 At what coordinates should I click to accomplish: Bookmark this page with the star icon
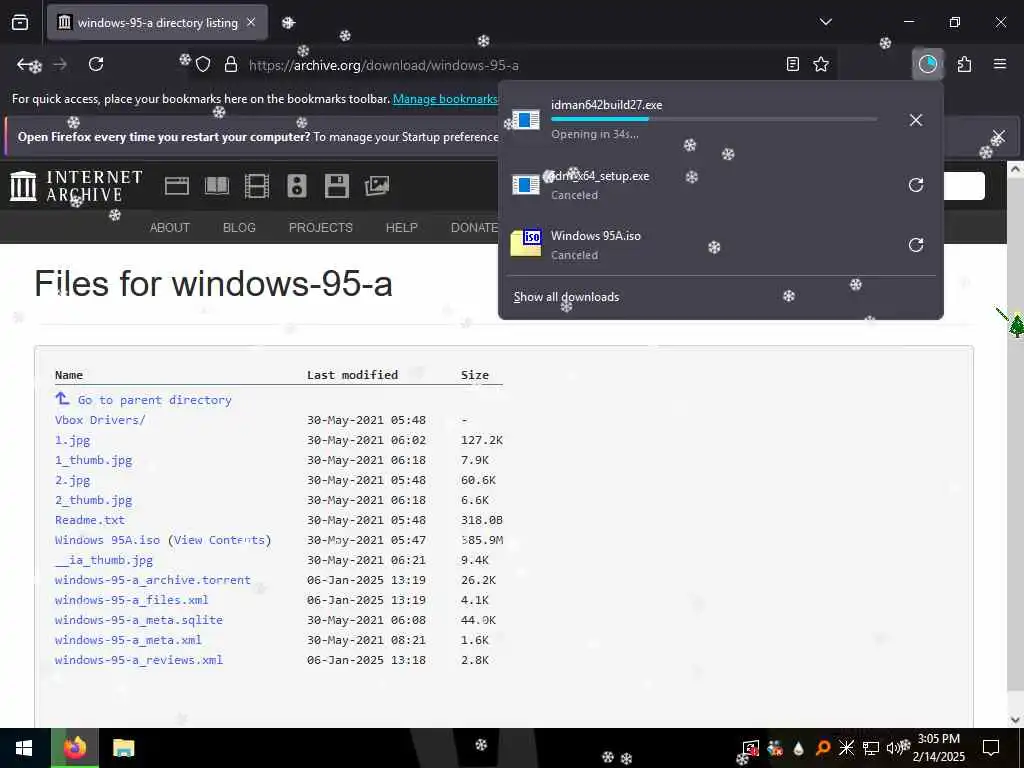pyautogui.click(x=821, y=64)
